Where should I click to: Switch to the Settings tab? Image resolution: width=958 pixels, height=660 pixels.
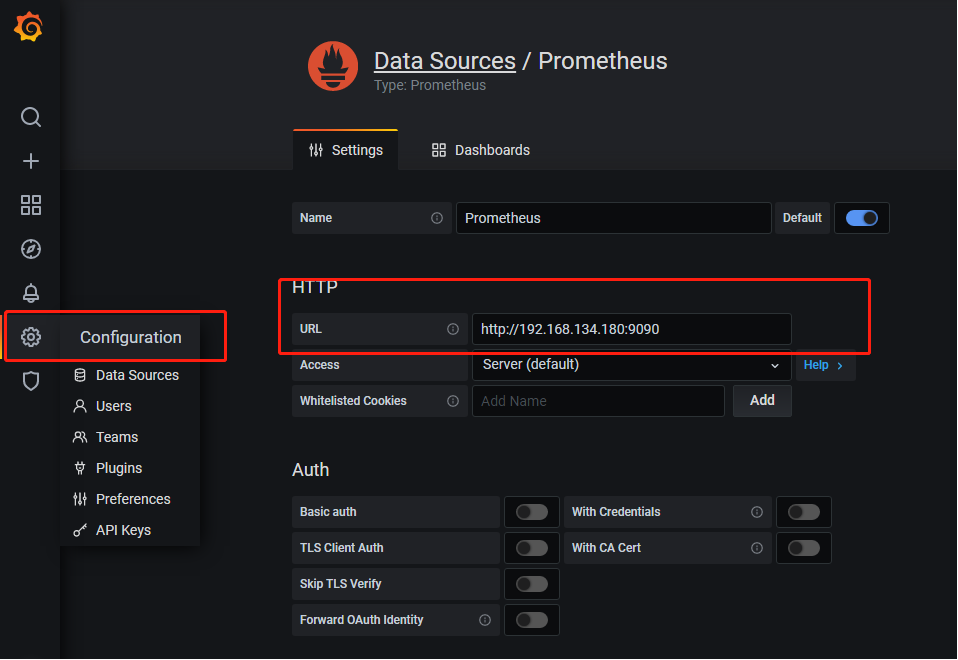pyautogui.click(x=346, y=150)
